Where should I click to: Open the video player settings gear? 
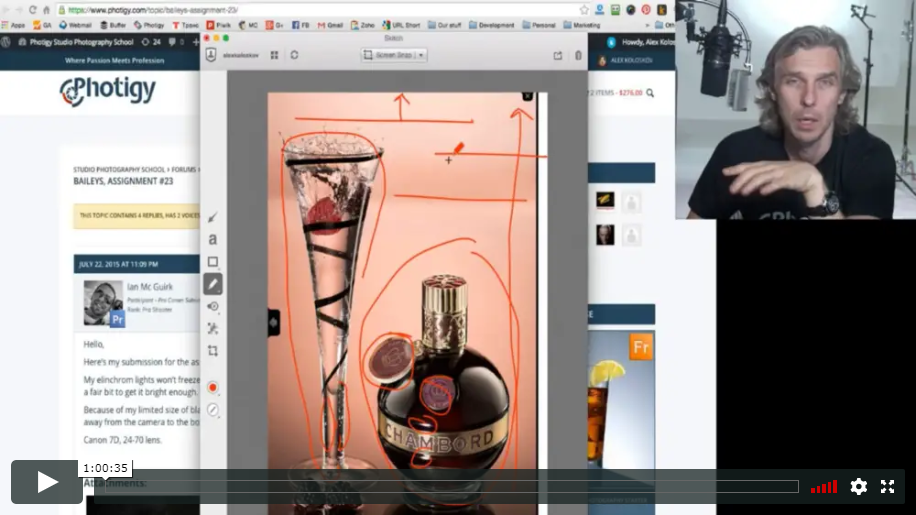[x=858, y=486]
